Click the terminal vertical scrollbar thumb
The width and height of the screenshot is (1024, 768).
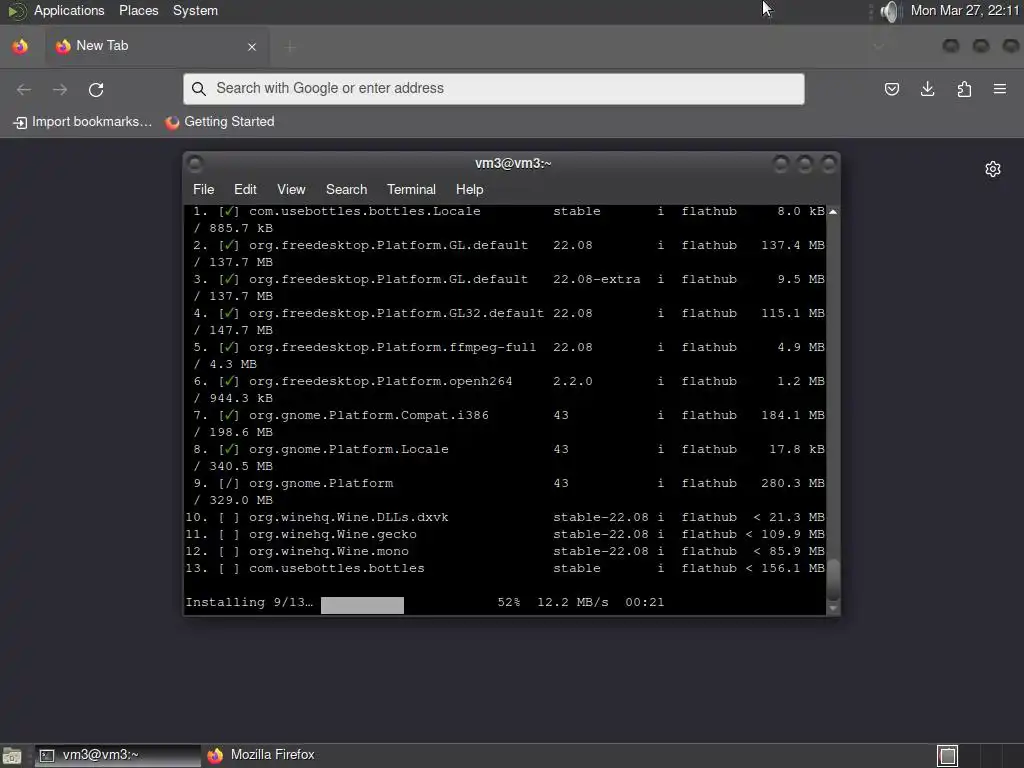click(833, 580)
